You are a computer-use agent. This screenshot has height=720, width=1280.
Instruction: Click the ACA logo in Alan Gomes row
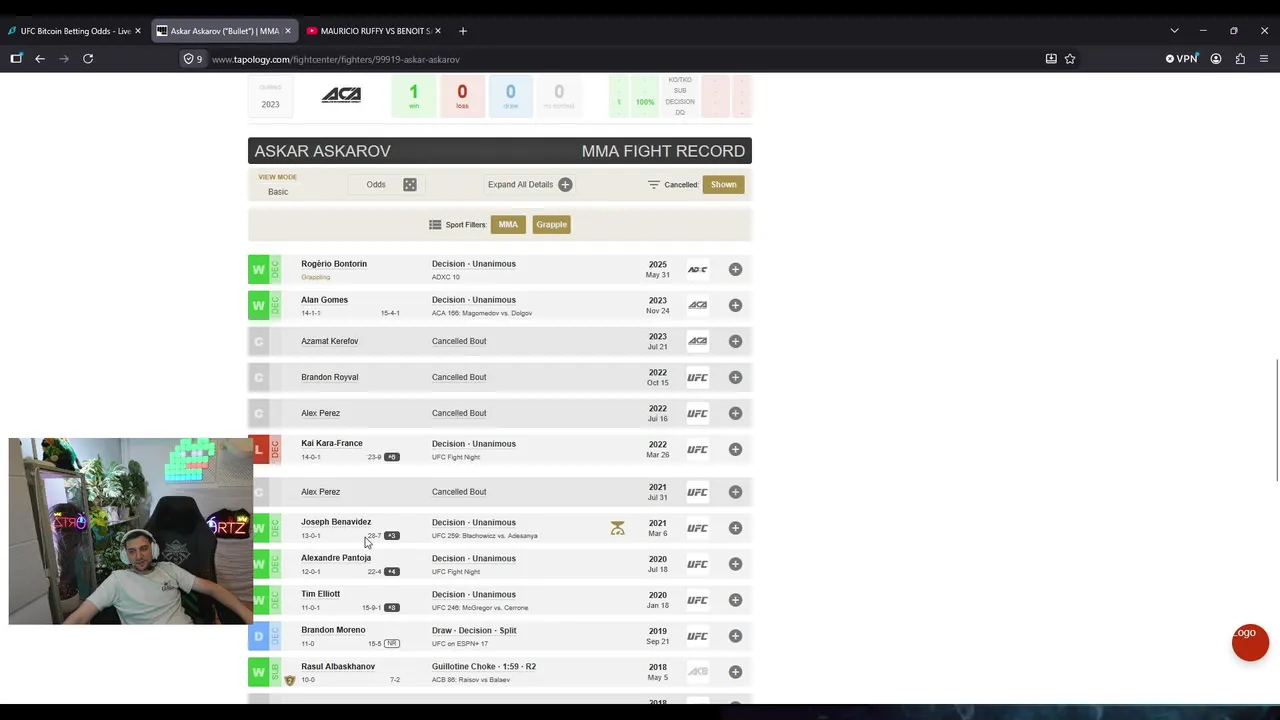click(x=697, y=305)
